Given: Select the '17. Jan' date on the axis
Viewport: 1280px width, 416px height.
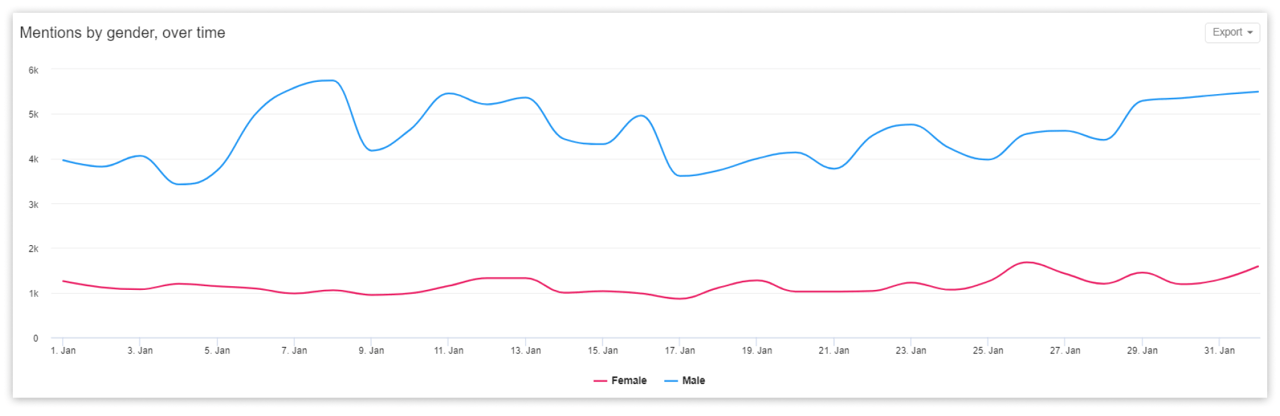Looking at the screenshot, I should [679, 351].
